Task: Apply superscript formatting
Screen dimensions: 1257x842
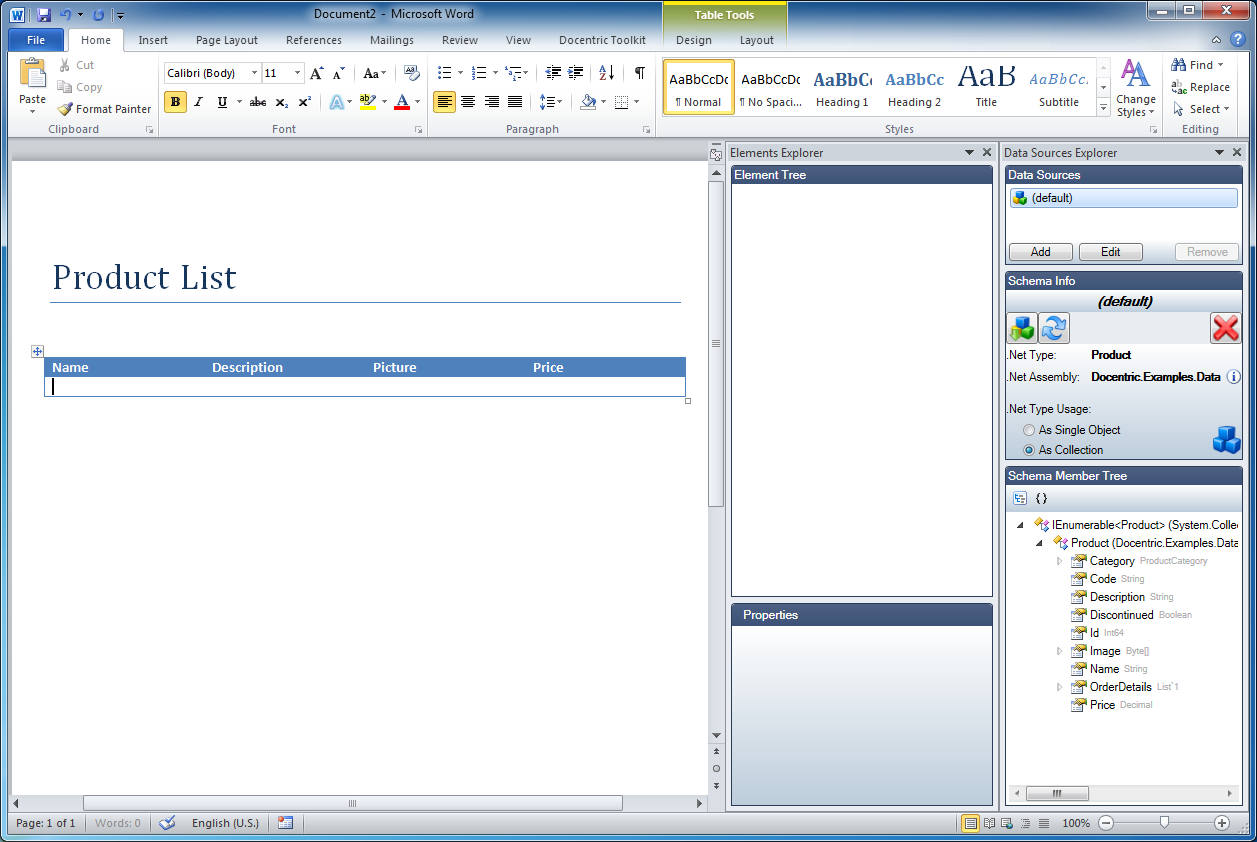Action: pyautogui.click(x=304, y=102)
